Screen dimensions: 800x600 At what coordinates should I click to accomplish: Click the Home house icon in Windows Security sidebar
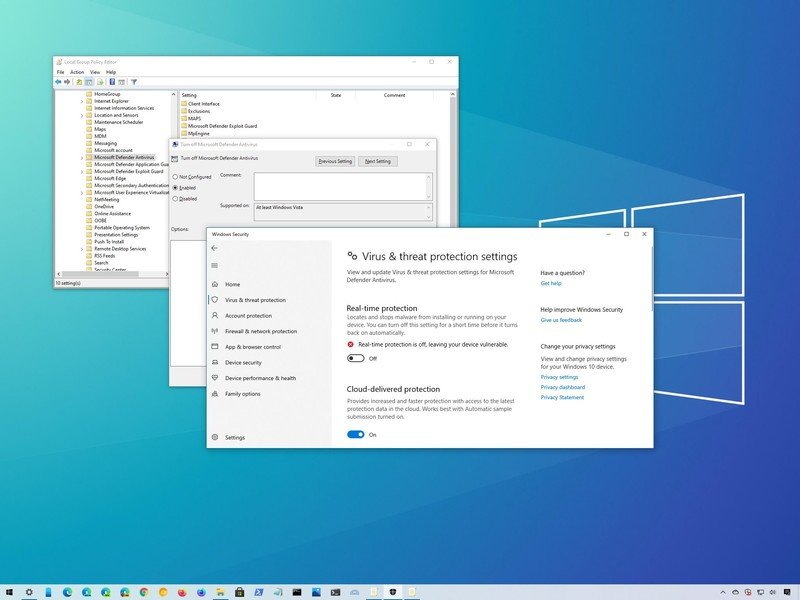215,284
